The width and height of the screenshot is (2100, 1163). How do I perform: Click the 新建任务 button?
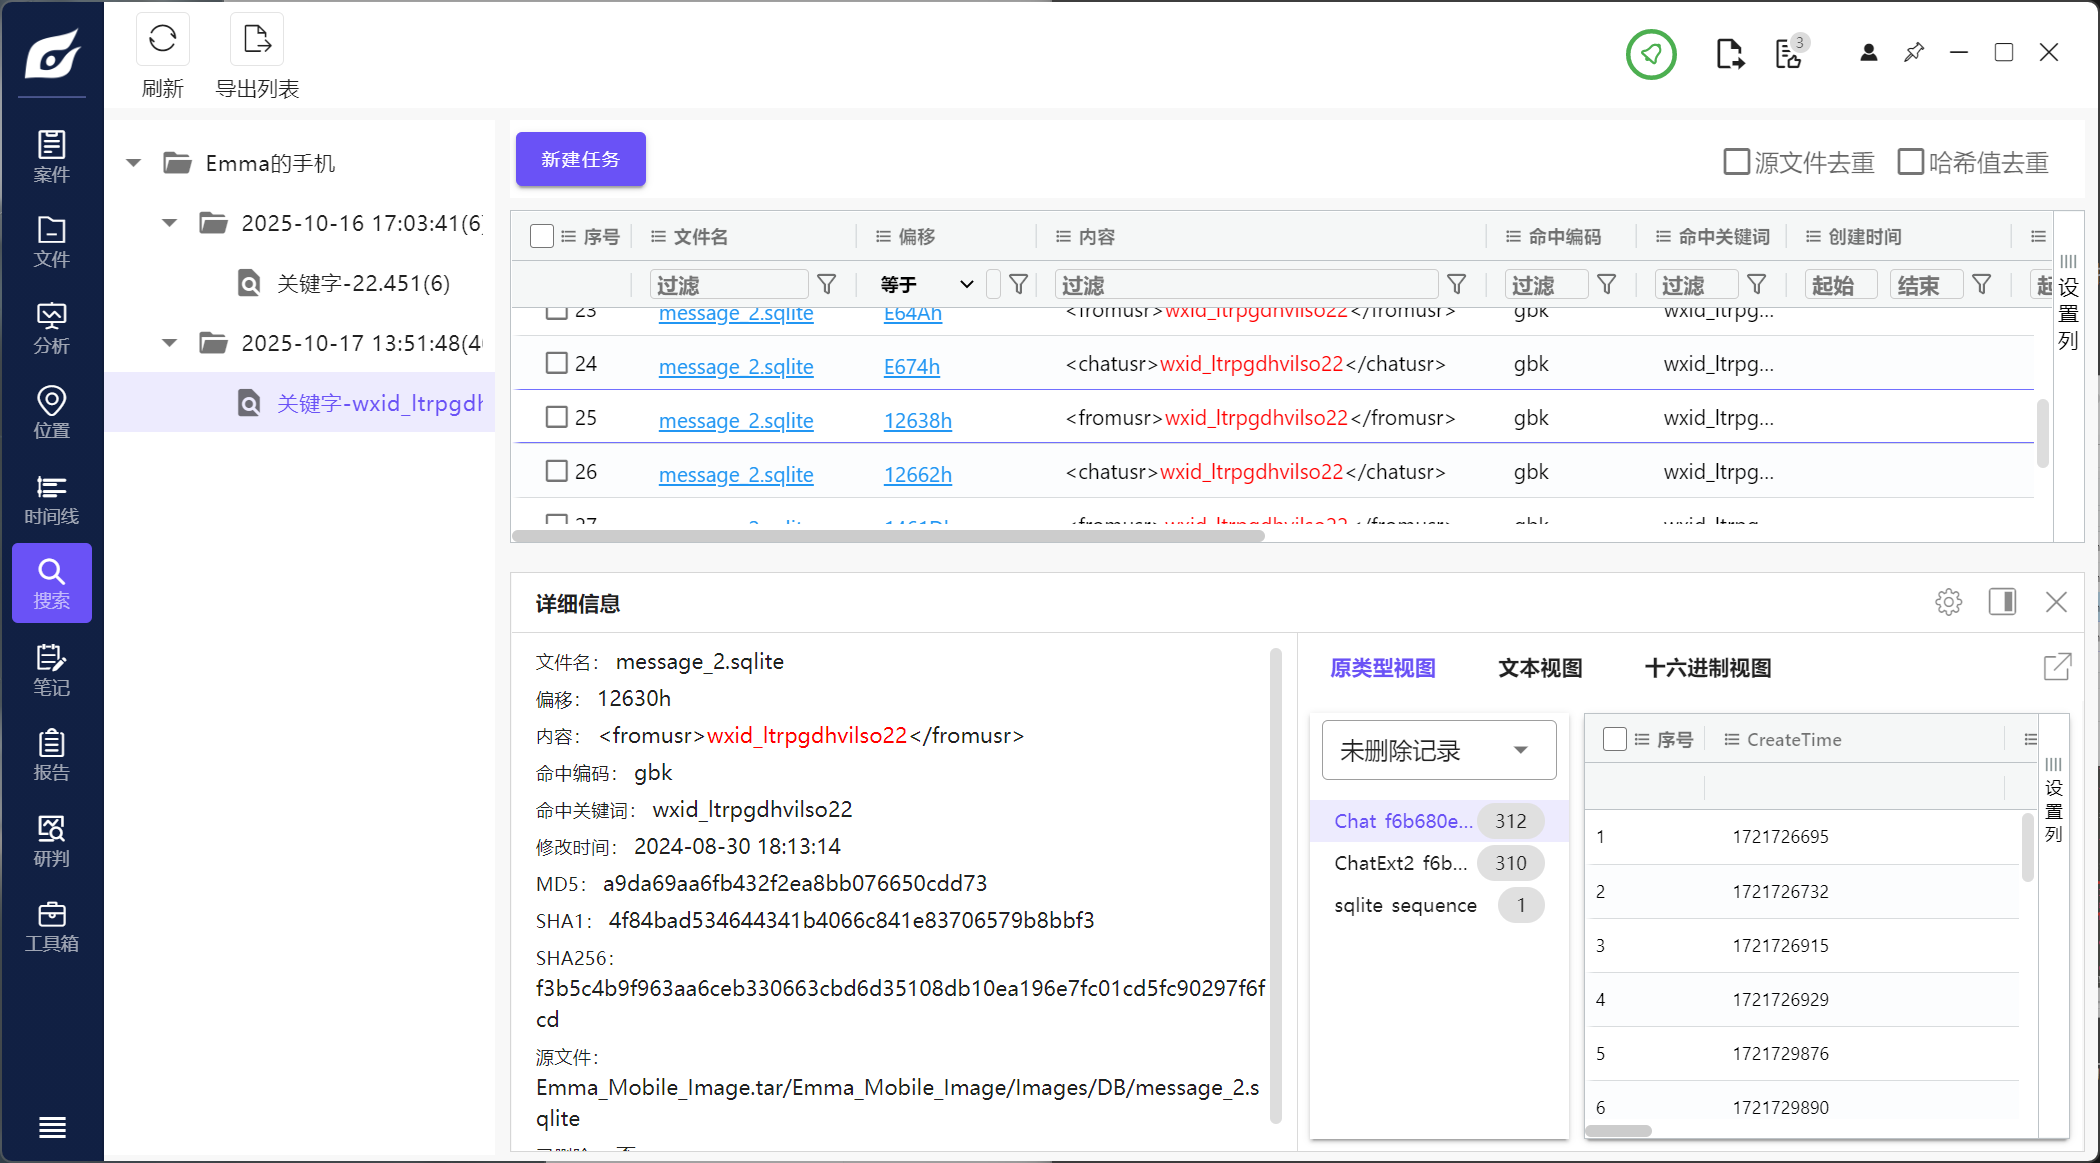(x=580, y=160)
